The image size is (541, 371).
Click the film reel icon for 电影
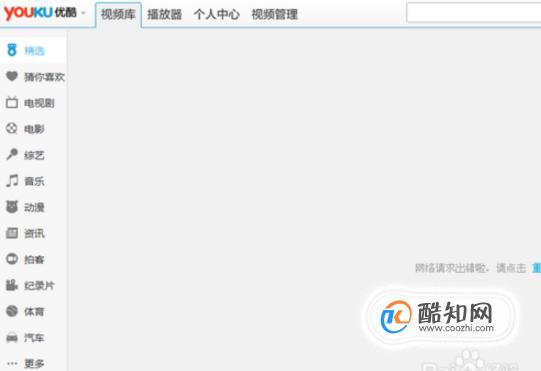tap(12, 128)
